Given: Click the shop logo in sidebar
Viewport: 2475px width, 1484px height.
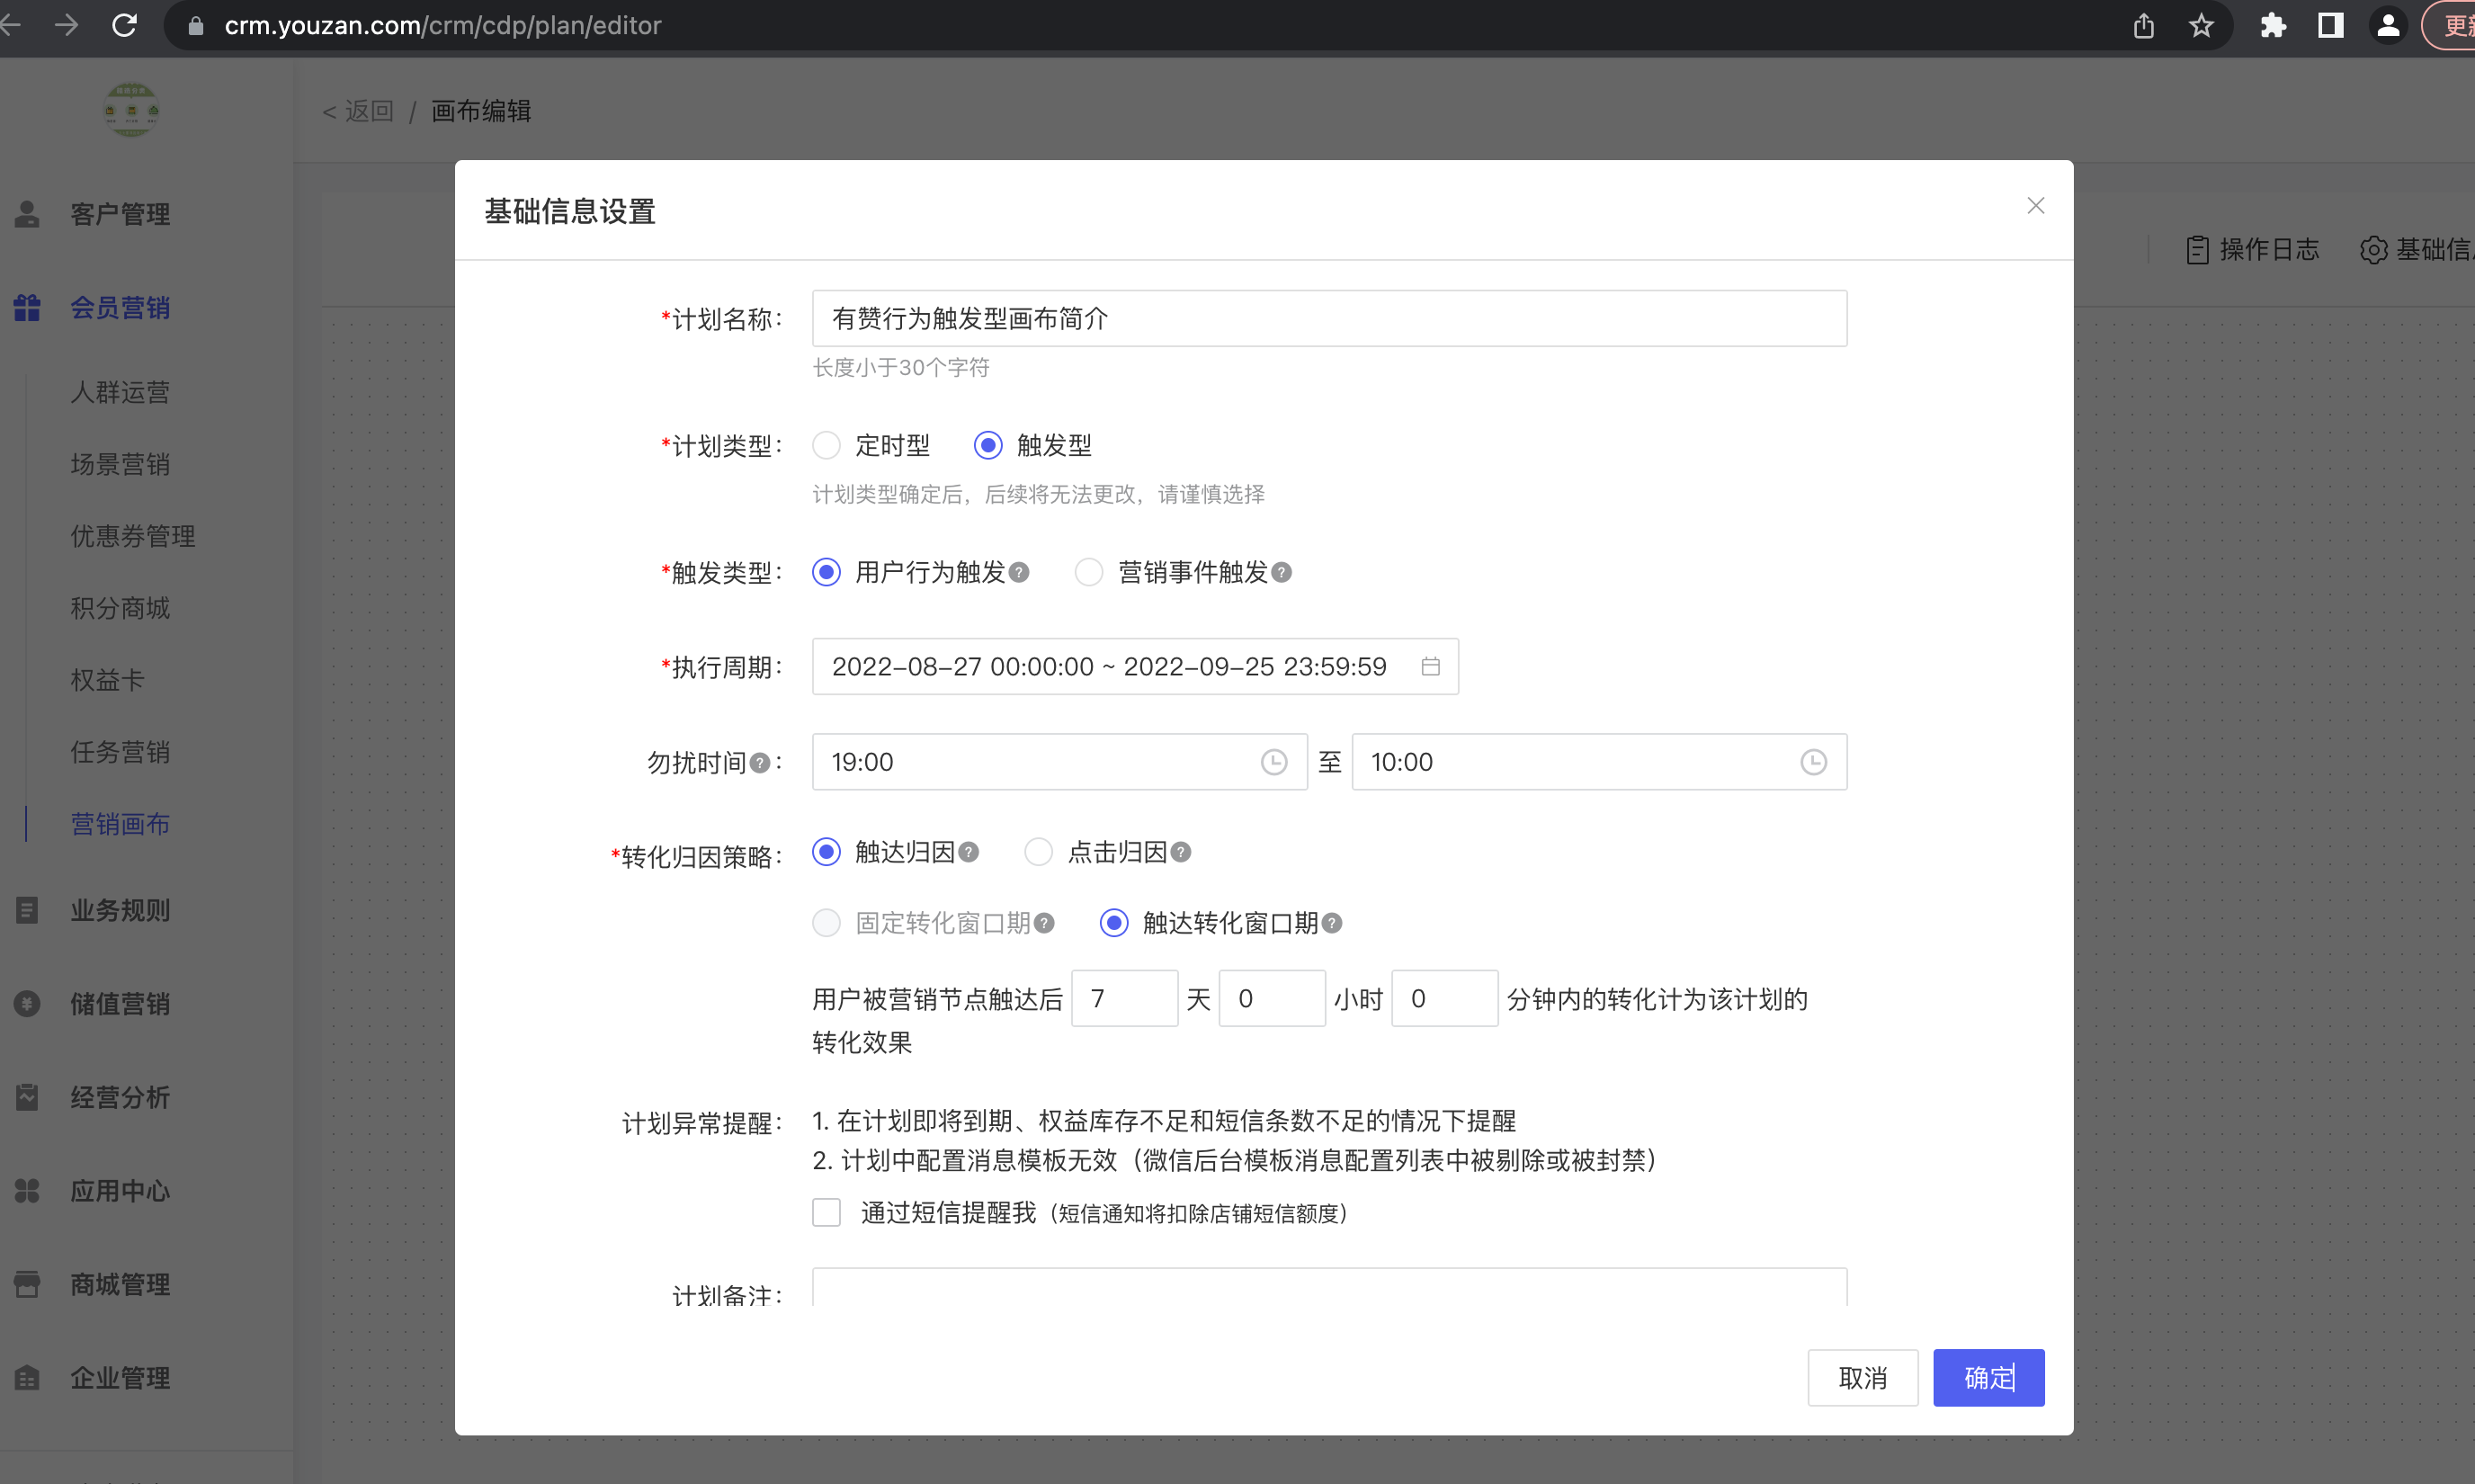Looking at the screenshot, I should coord(131,110).
